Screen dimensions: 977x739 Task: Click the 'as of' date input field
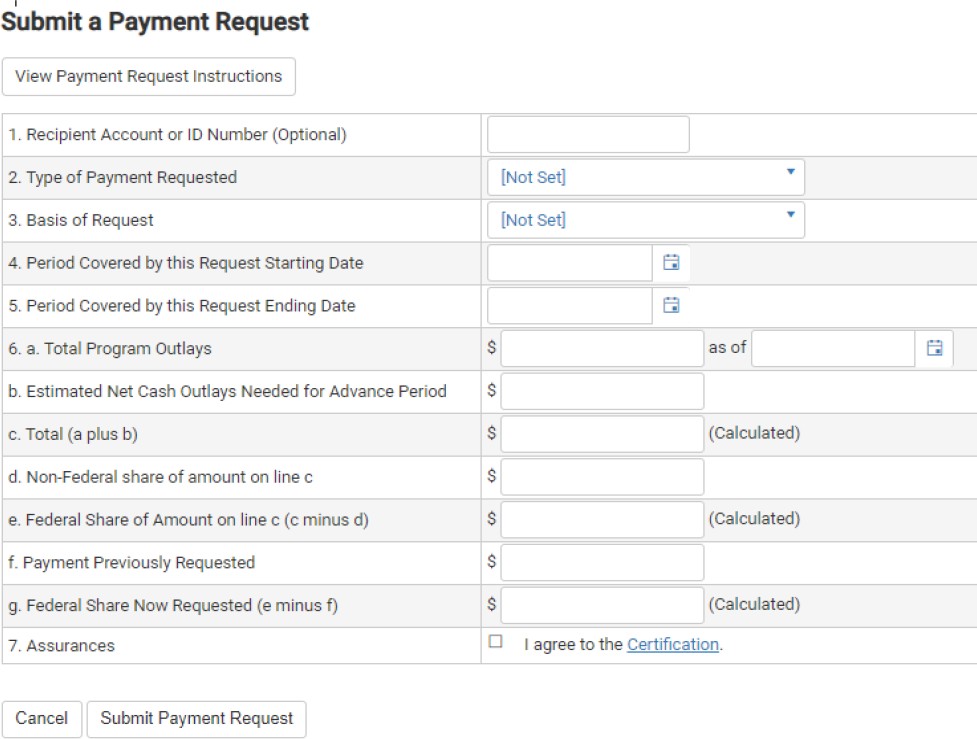coord(833,348)
